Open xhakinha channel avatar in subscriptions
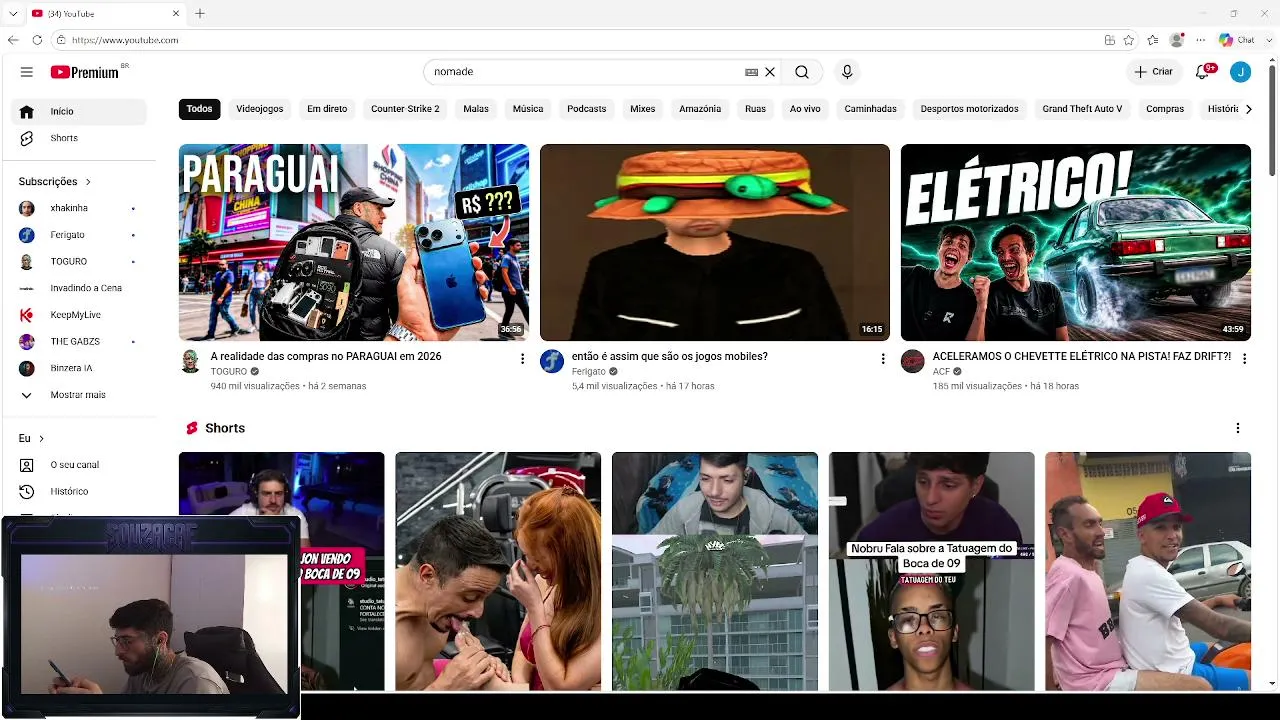The image size is (1280, 720). 27,208
